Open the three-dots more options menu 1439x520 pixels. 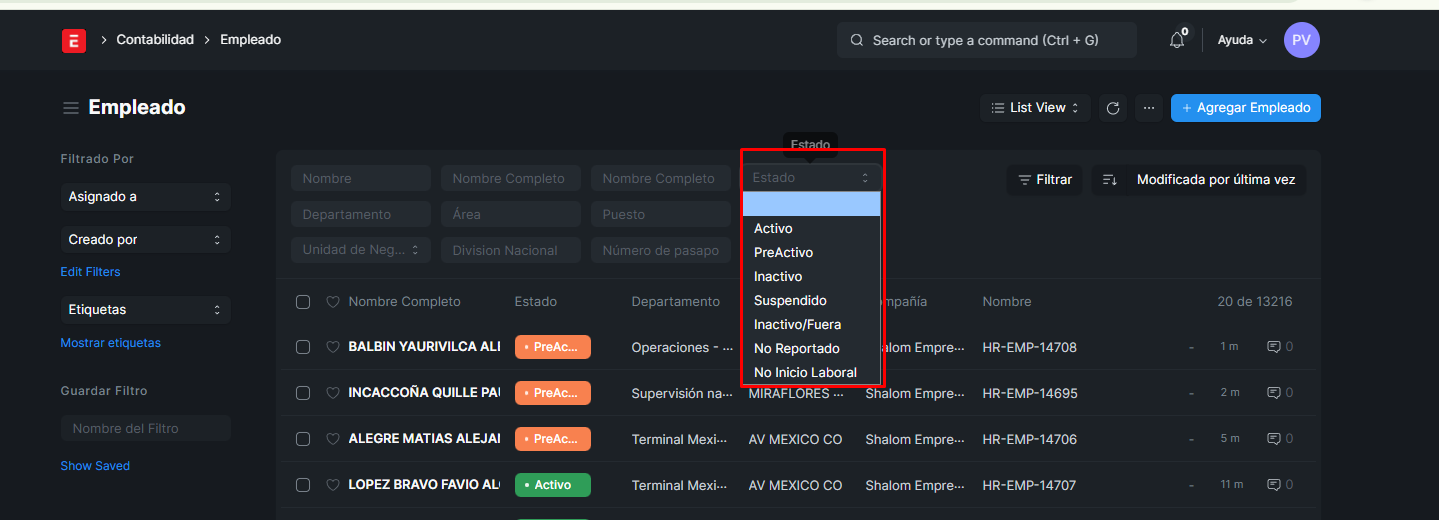1148,108
